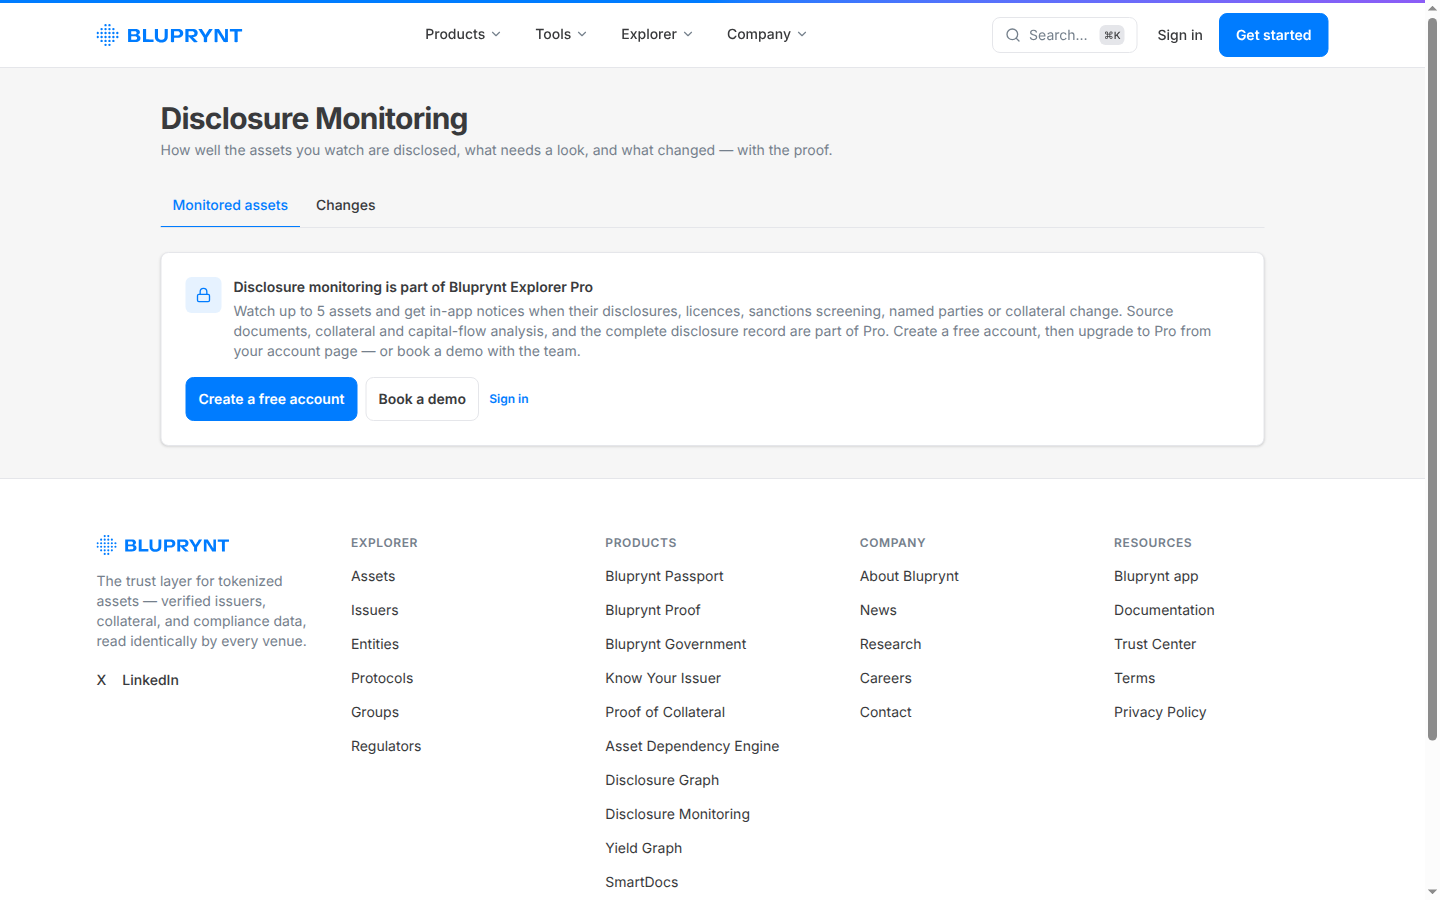Click the Bluprynt logo in the header
The height and width of the screenshot is (900, 1440).
[169, 35]
